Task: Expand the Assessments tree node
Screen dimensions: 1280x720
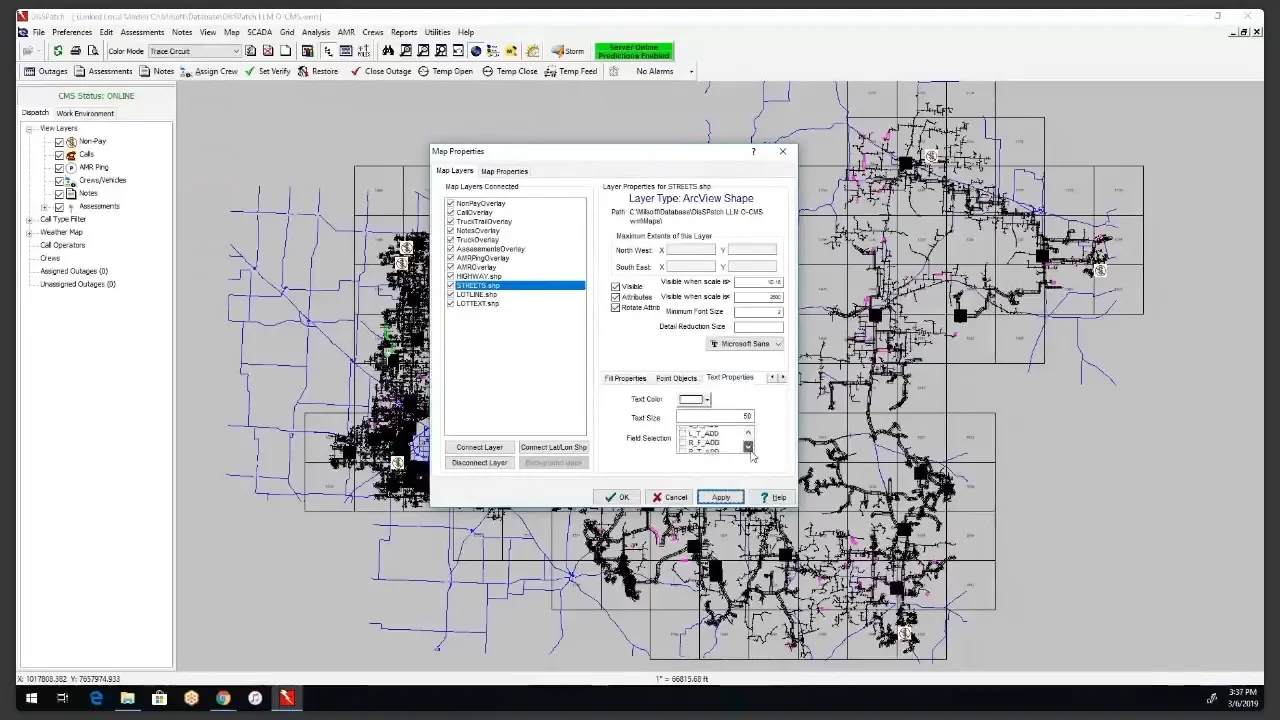Action: tap(44, 207)
